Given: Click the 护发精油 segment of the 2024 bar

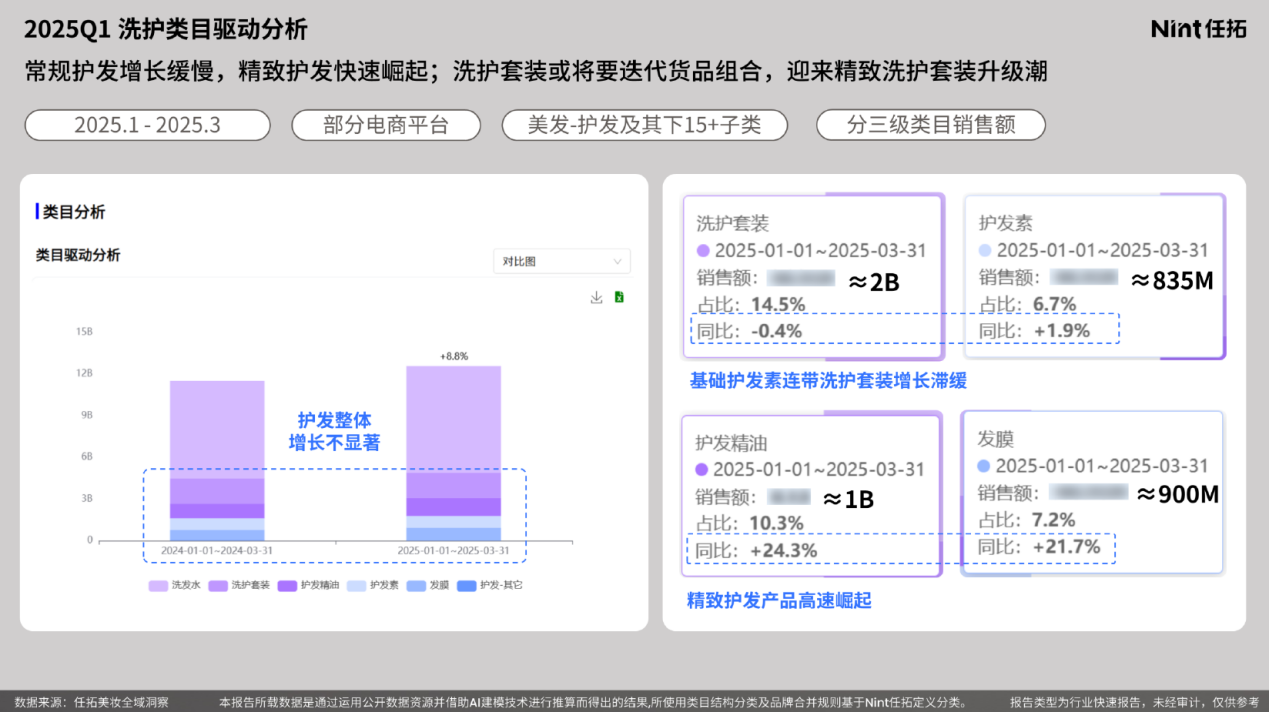Looking at the screenshot, I should [217, 510].
